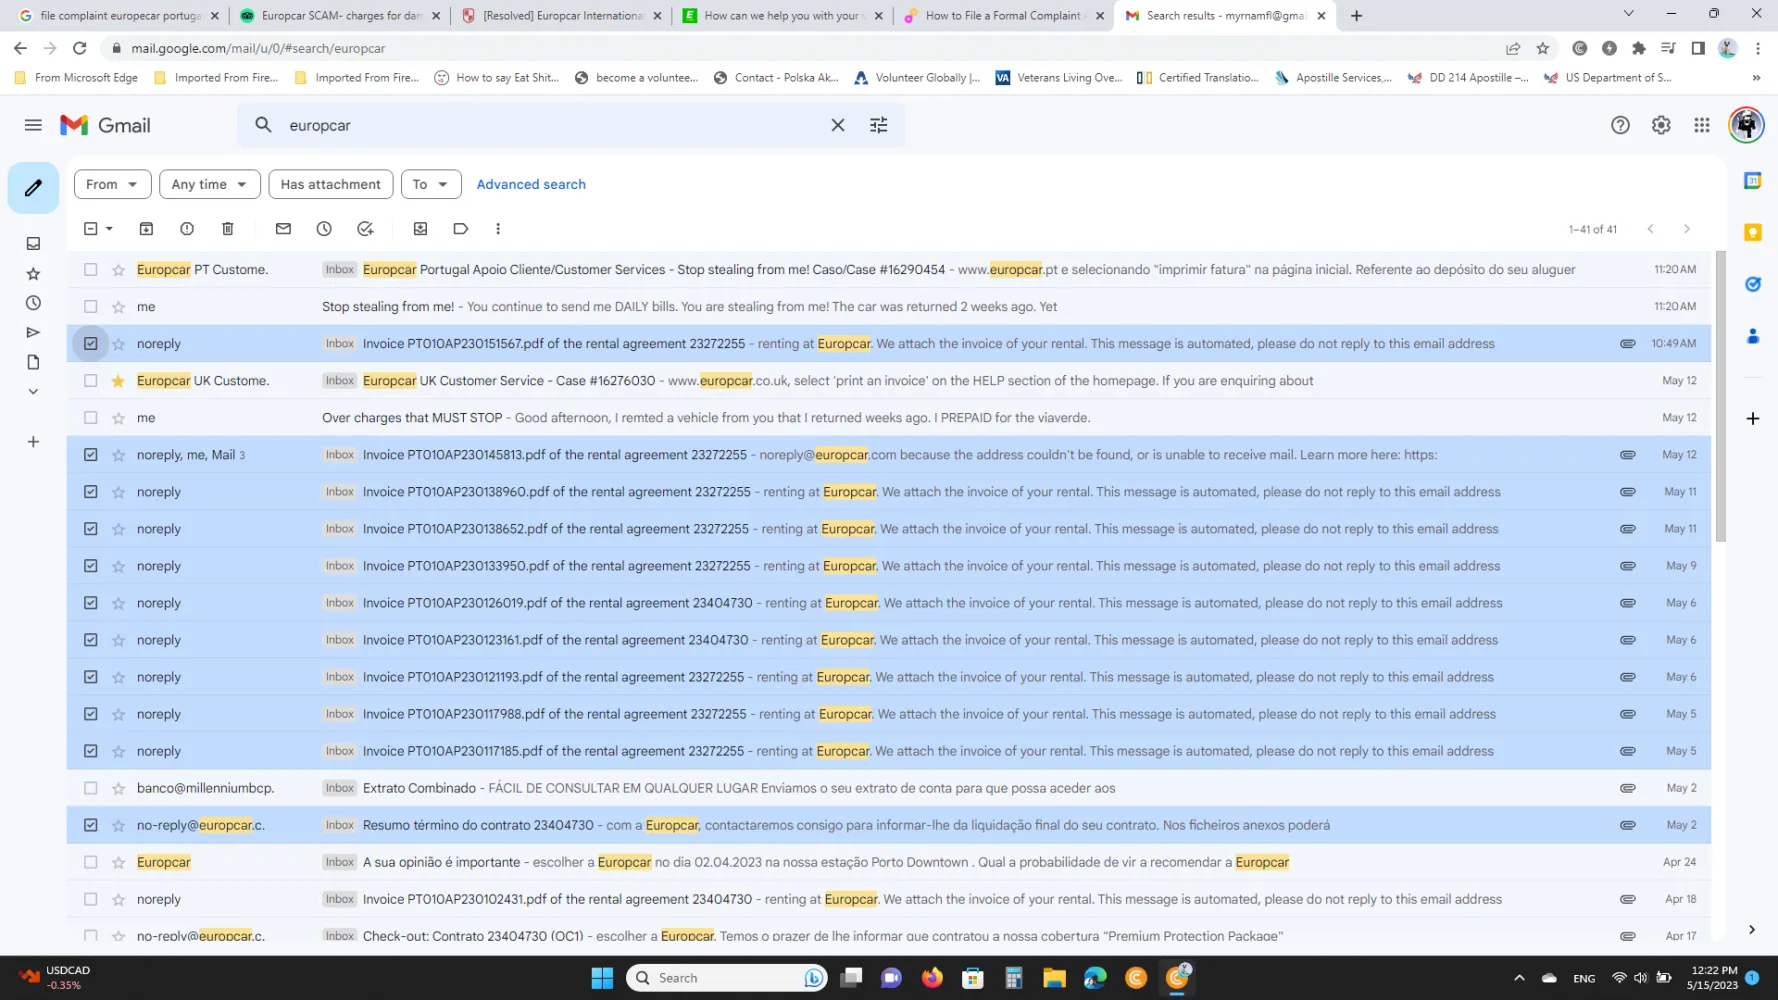Viewport: 1778px width, 1000px height.
Task: Check the 'Over charges that MUST STOP' checkbox
Action: [x=91, y=417]
